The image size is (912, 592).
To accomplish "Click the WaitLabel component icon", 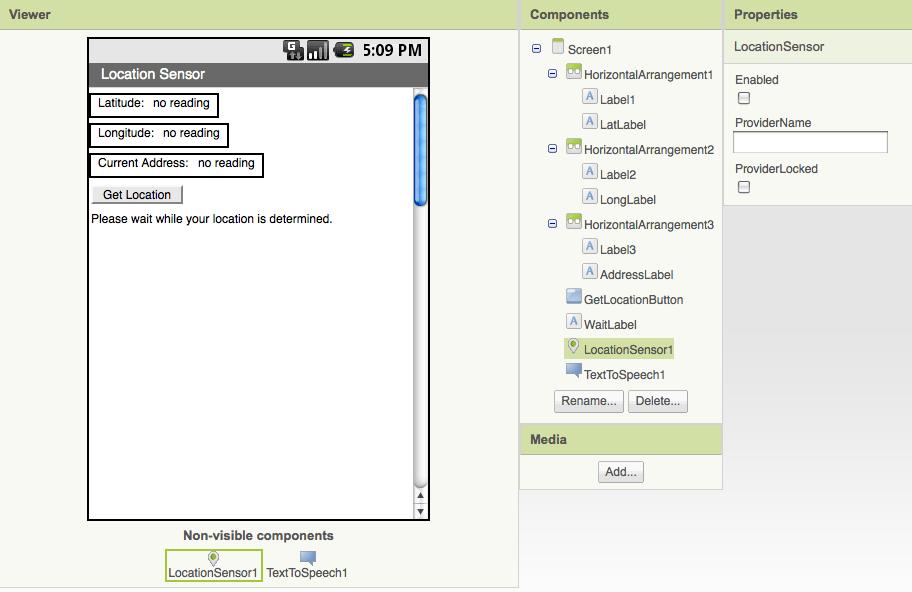I will (x=573, y=323).
